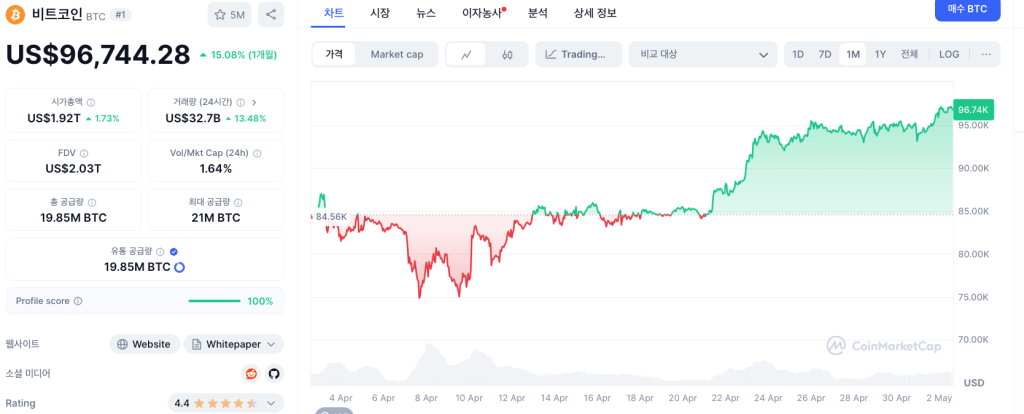Expand the Rating 4.4 dropdown
The image size is (1024, 414).
point(226,403)
